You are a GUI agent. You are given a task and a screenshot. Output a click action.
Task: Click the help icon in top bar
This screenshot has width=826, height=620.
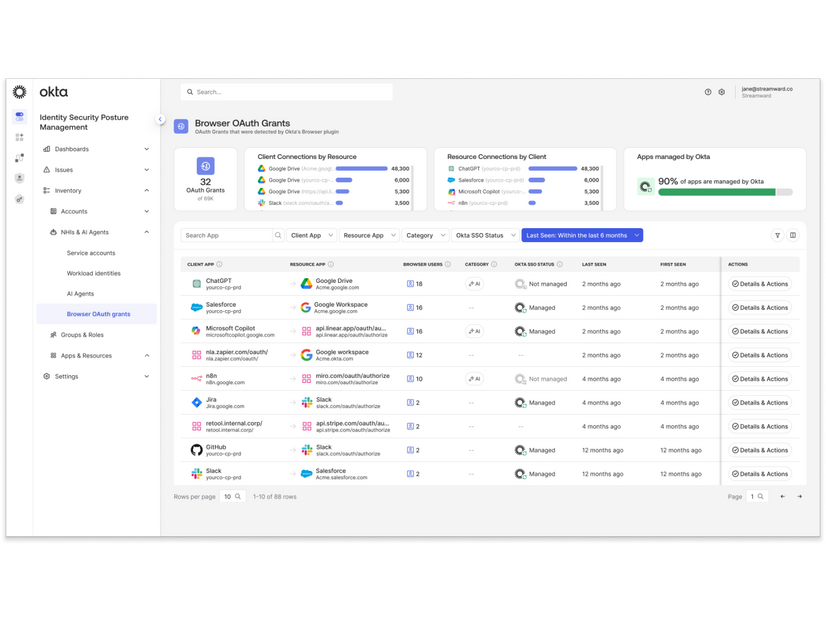708,92
